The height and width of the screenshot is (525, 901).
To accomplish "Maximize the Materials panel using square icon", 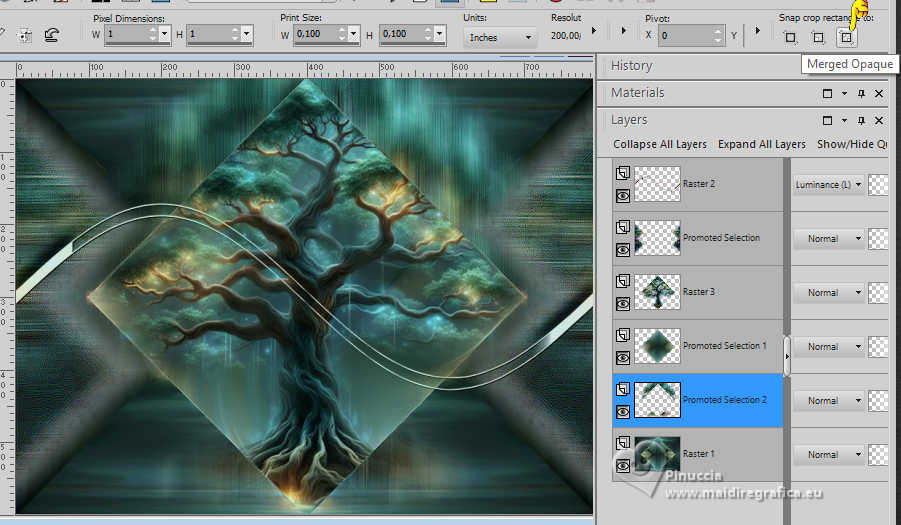I will point(827,93).
